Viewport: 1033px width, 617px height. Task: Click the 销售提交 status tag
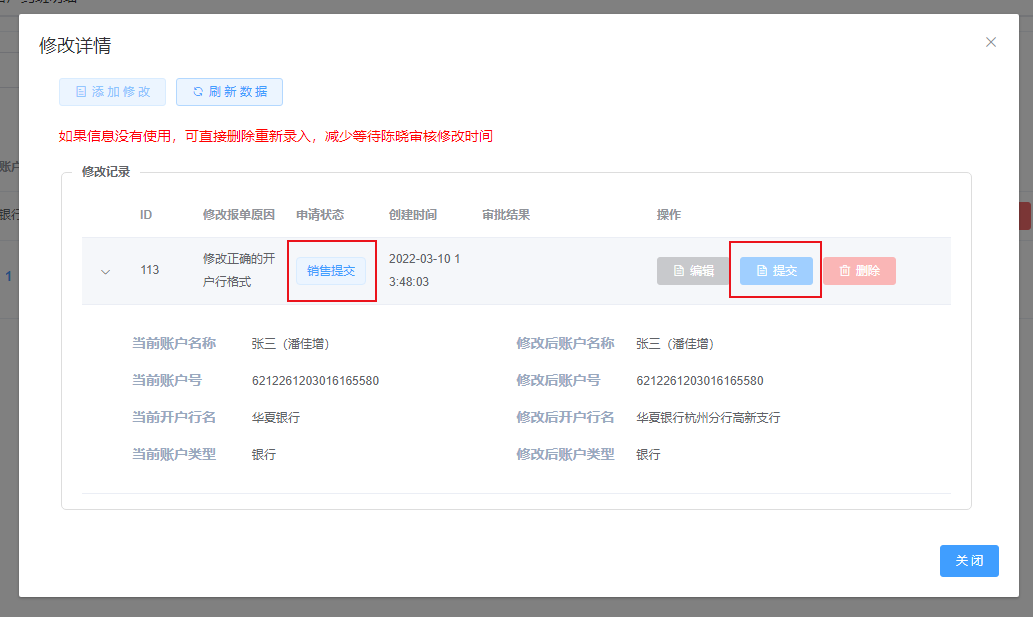pos(331,271)
